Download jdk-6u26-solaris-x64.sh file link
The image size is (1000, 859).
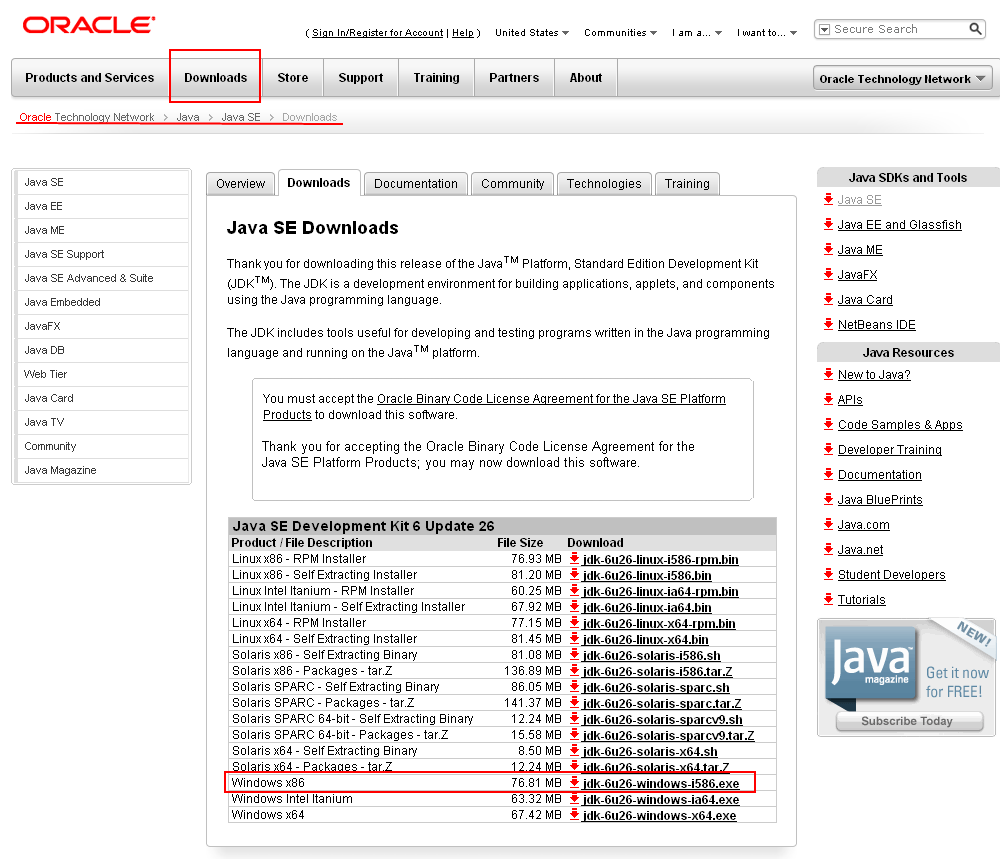click(x=650, y=751)
